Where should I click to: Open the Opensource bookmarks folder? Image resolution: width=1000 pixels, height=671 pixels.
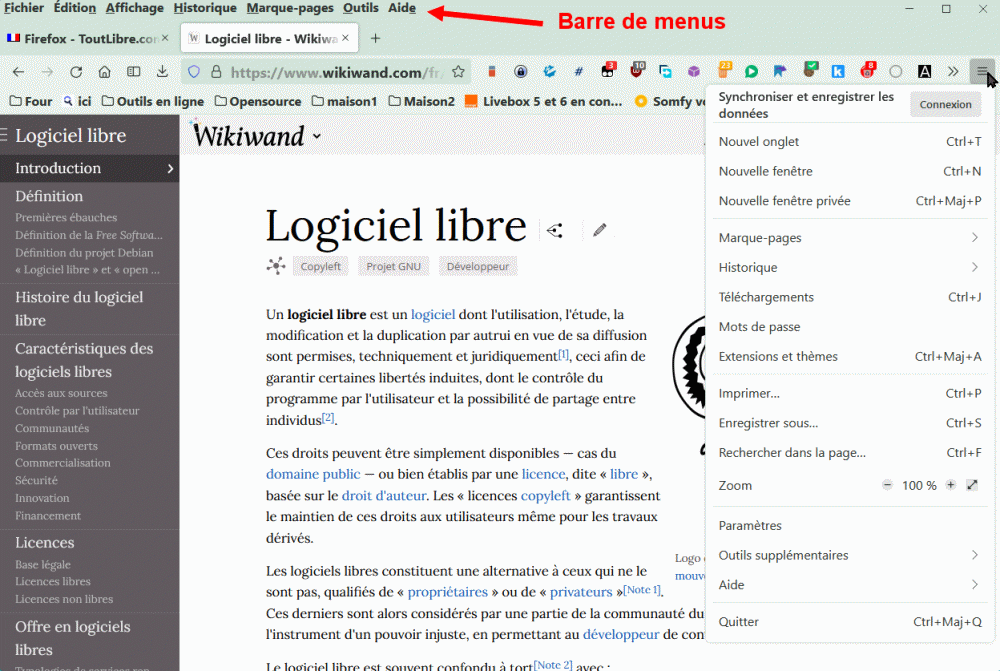[x=258, y=101]
